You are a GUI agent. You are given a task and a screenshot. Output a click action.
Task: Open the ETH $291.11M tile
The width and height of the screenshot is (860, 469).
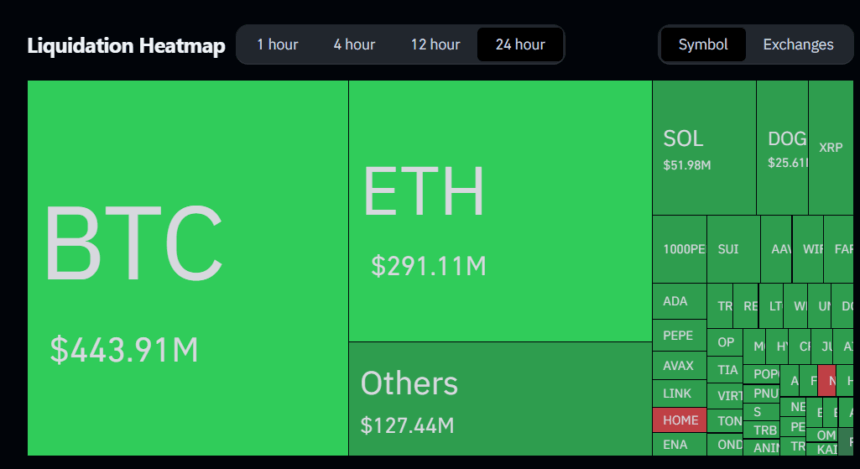tap(500, 211)
